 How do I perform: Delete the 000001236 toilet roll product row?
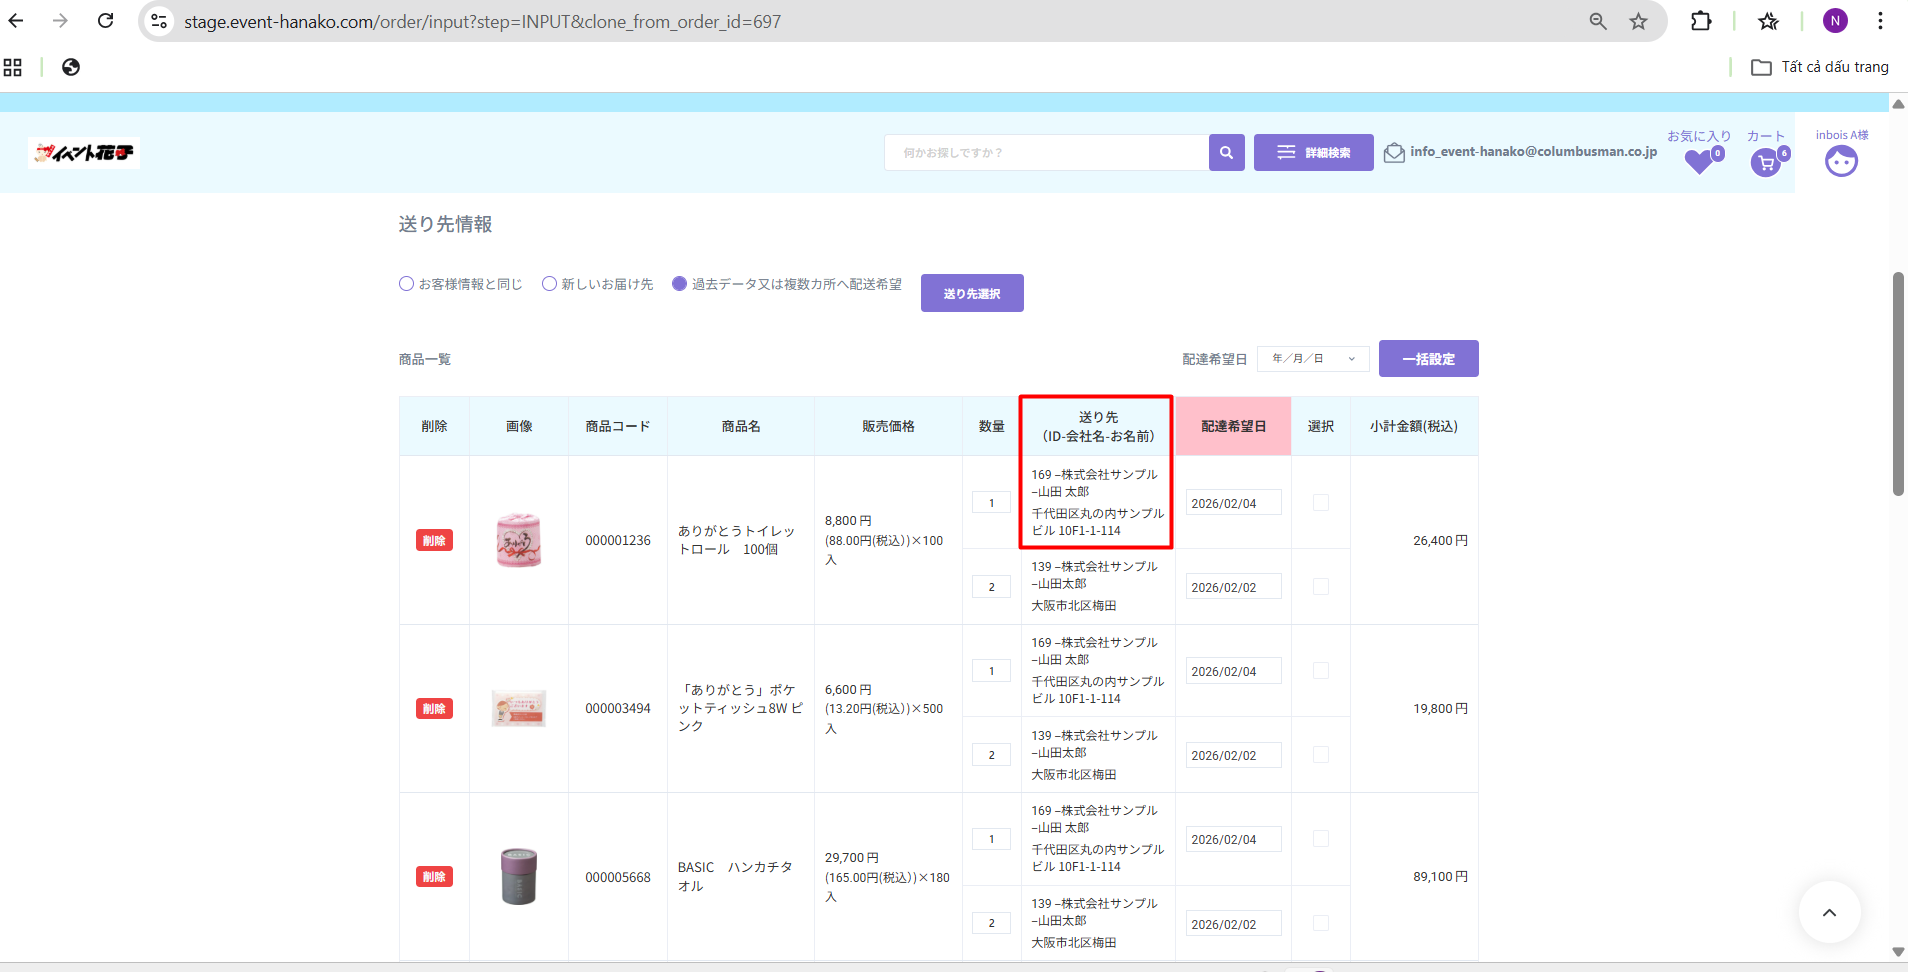434,541
